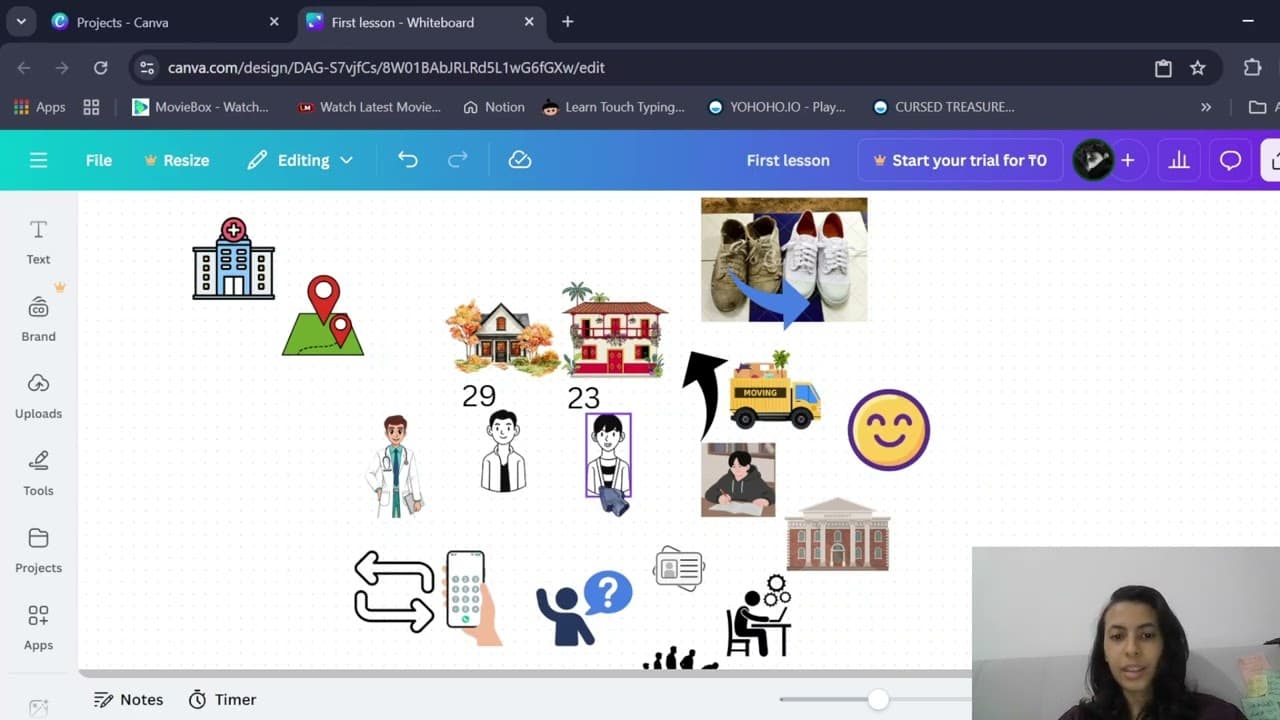Open the Uploads panel
Screen dimensions: 1280x720
(38, 396)
